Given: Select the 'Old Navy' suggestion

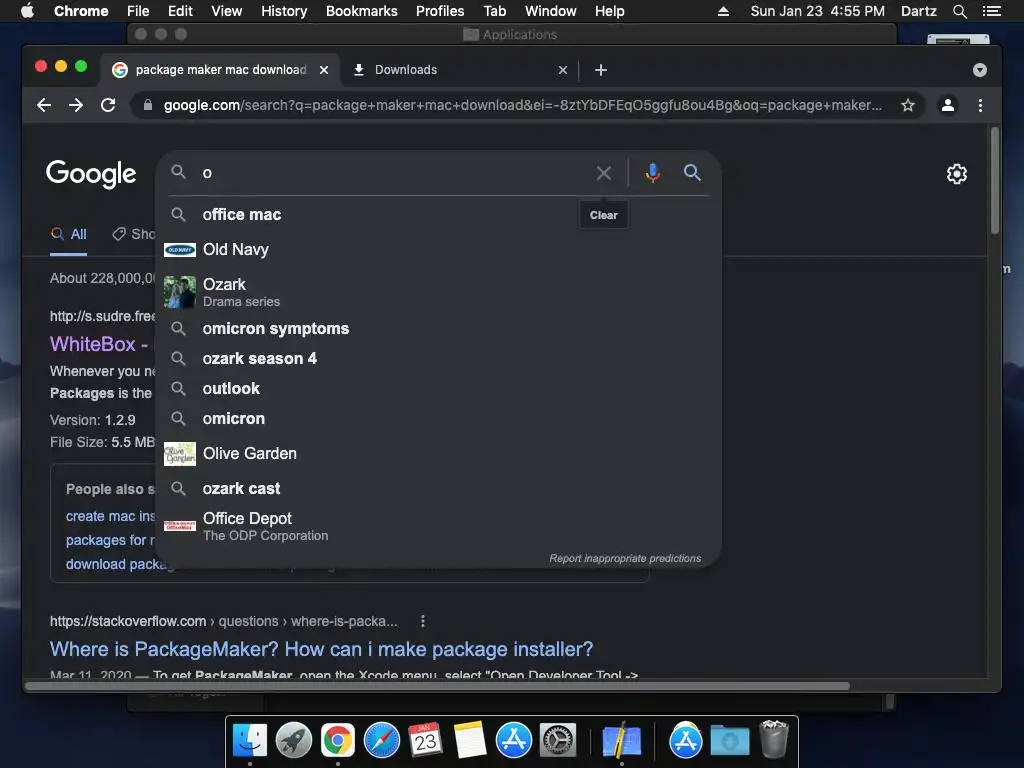Looking at the screenshot, I should click(x=438, y=249).
